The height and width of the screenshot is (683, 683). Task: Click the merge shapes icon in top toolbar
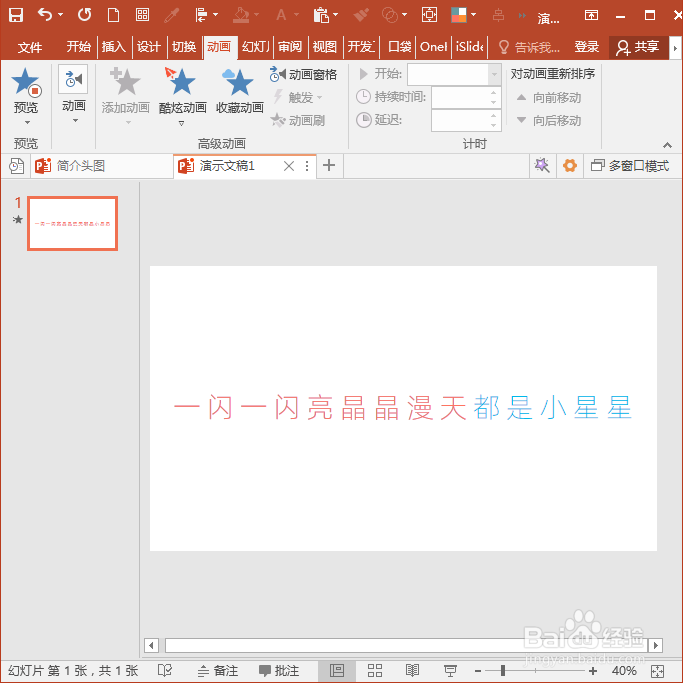pos(389,15)
